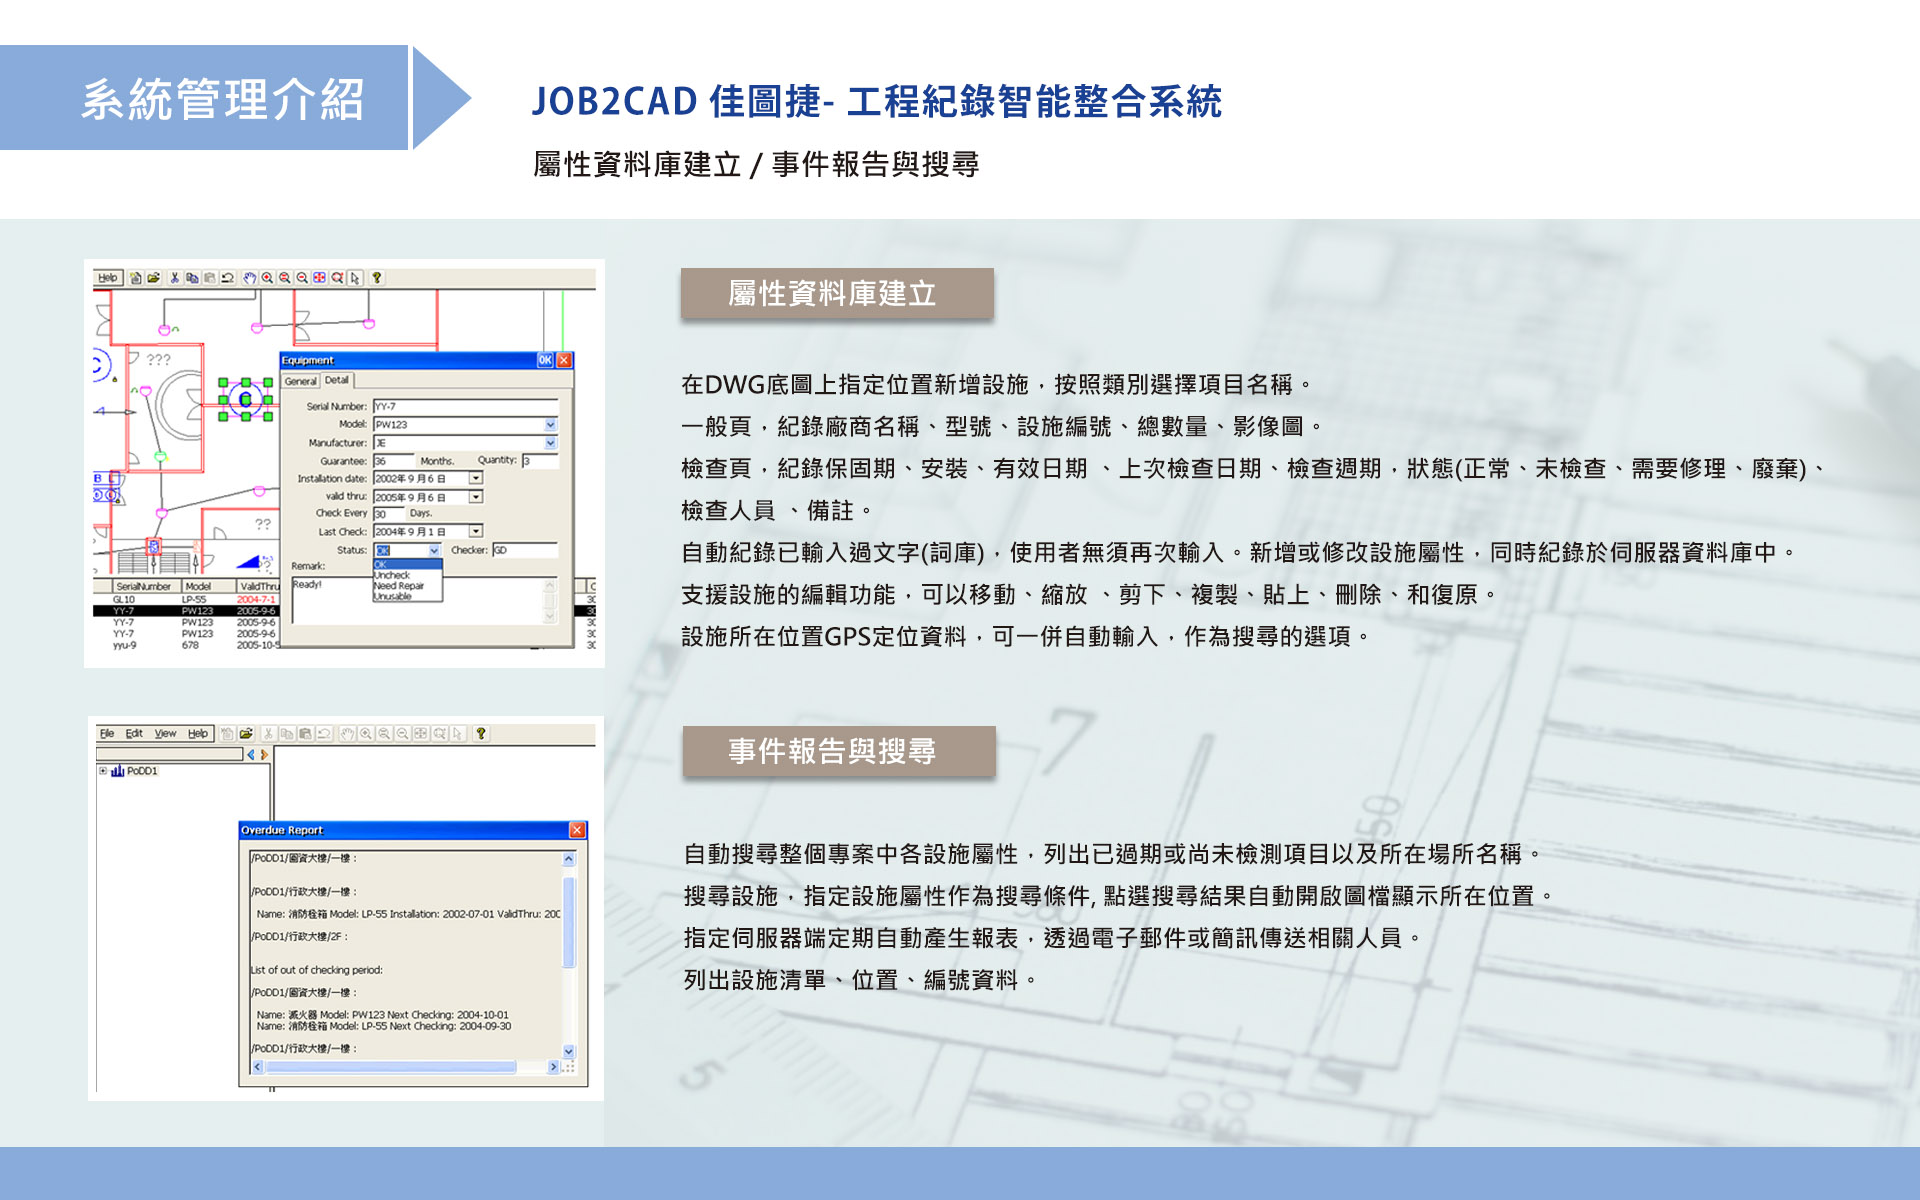Click the PoDD1 project chart icon
1920x1200 pixels.
[118, 770]
